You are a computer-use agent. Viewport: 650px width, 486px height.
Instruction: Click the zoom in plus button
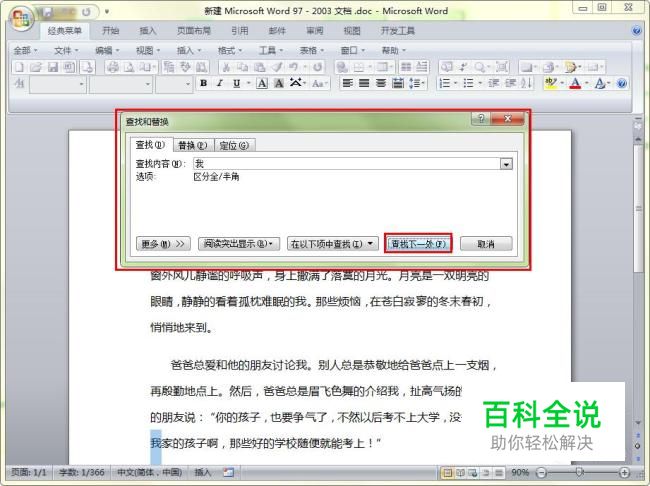pyautogui.click(x=624, y=472)
